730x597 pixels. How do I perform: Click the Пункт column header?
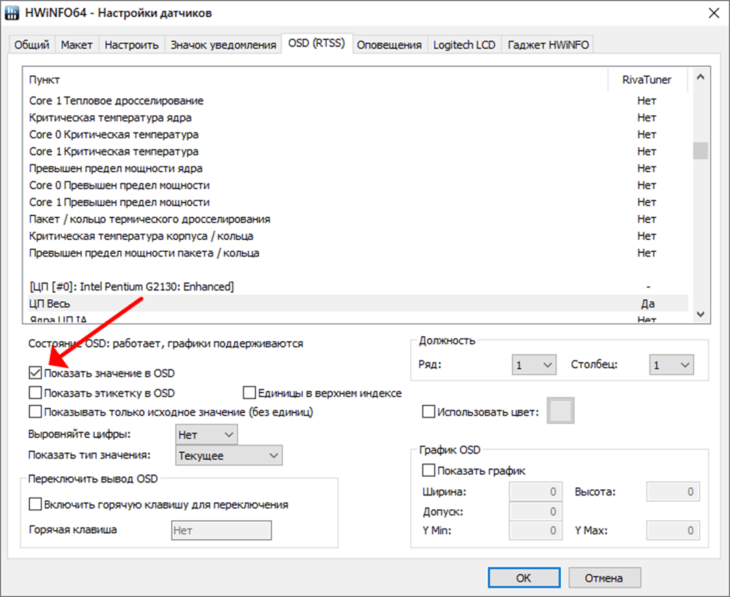coord(316,80)
